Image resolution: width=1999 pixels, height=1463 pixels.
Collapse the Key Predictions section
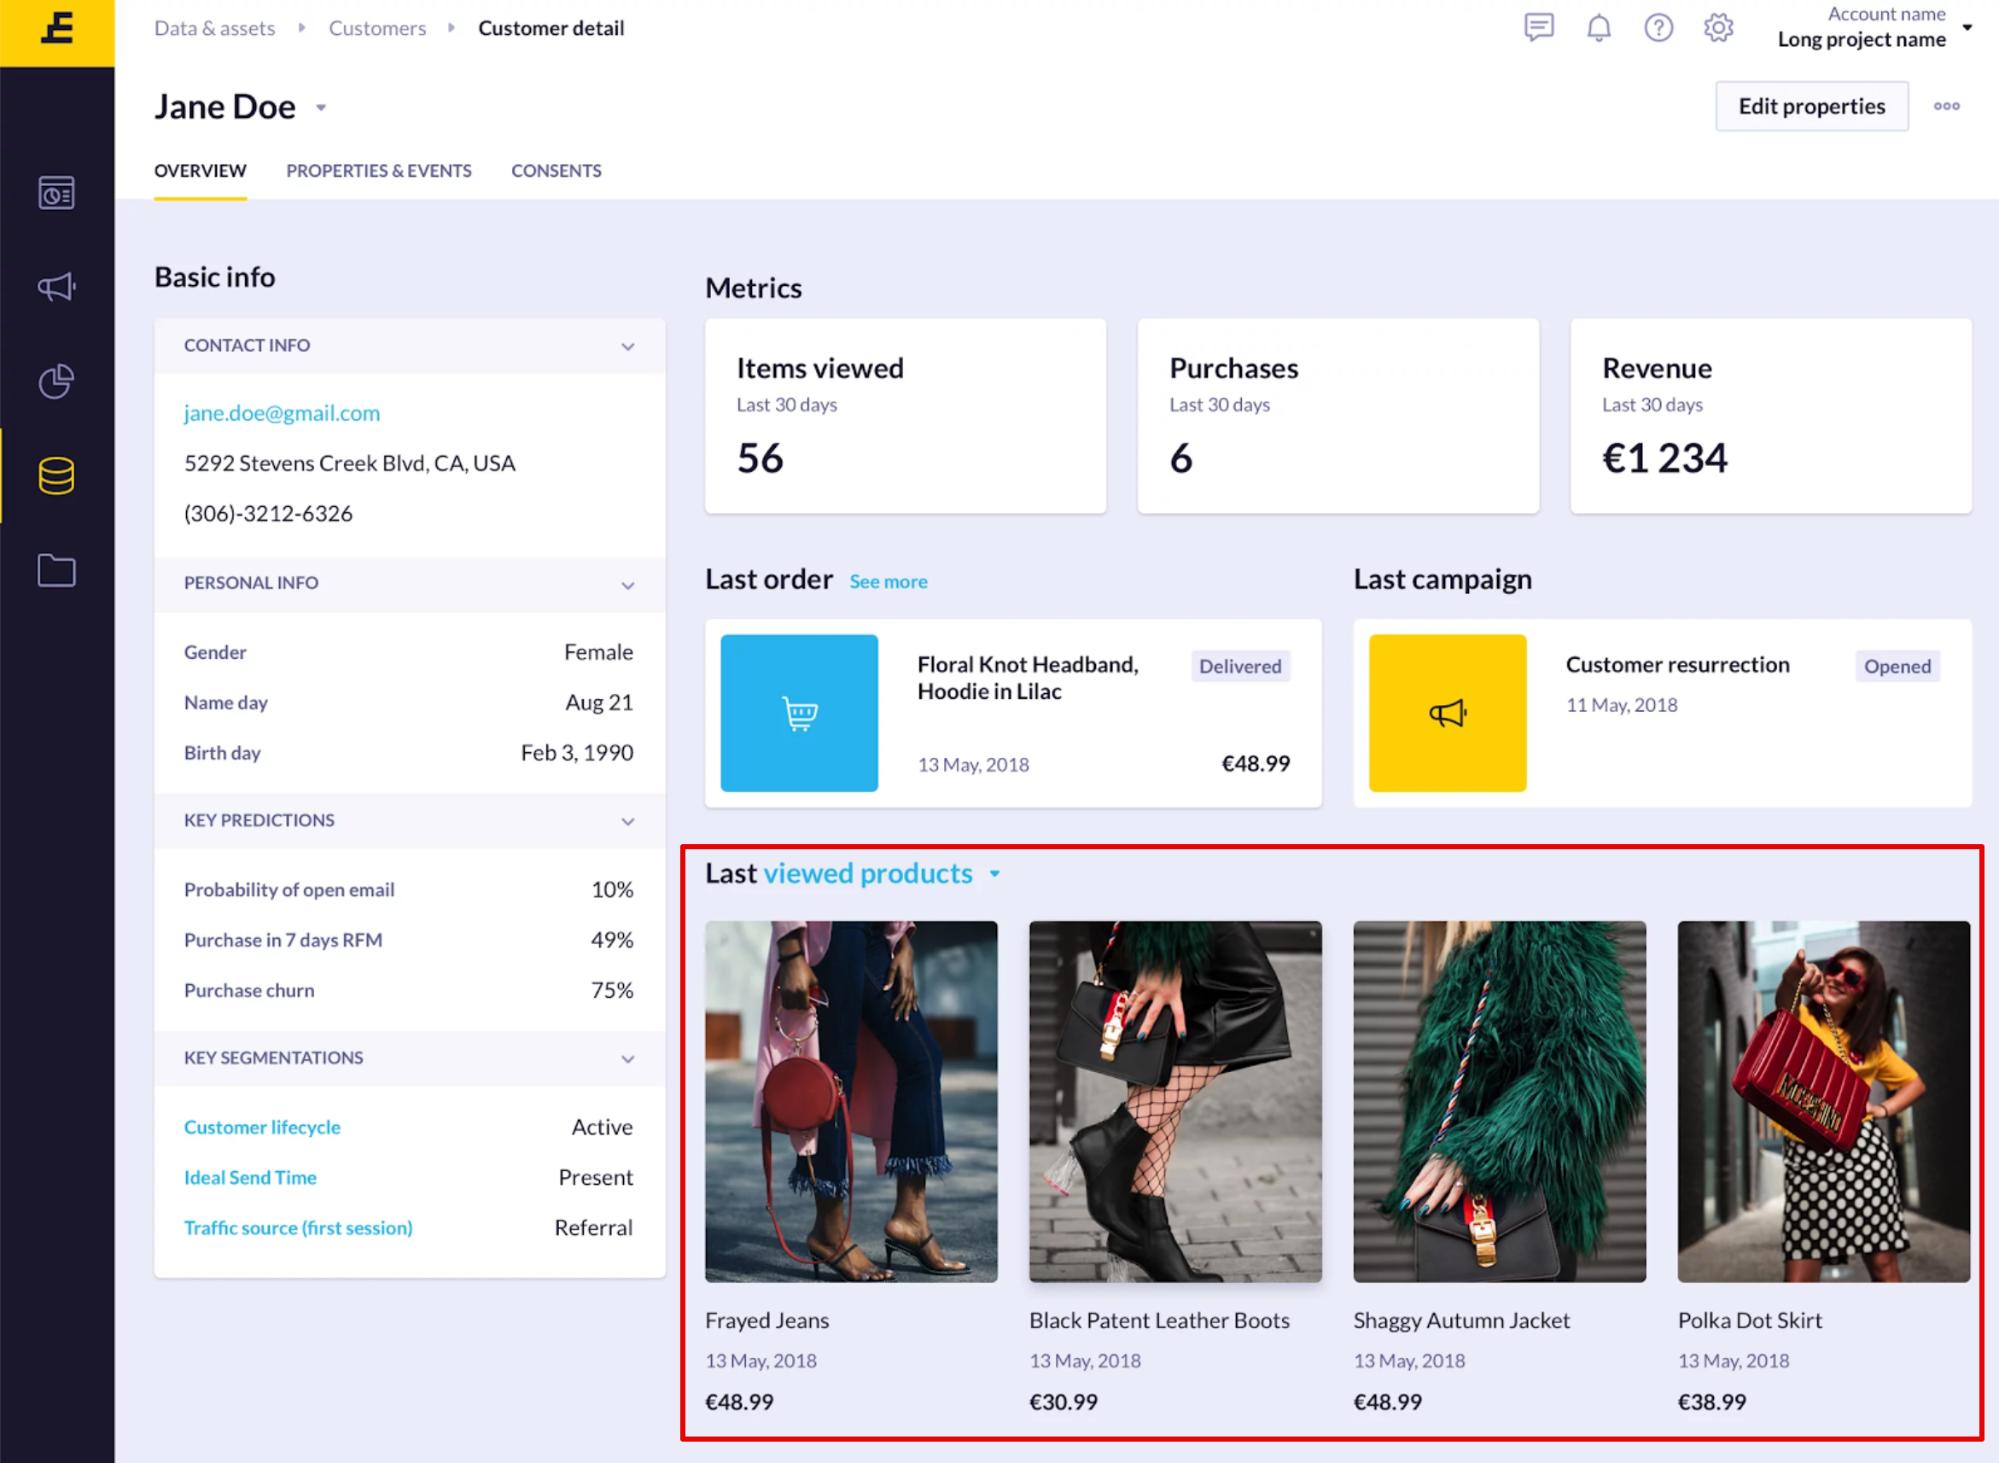(x=627, y=821)
